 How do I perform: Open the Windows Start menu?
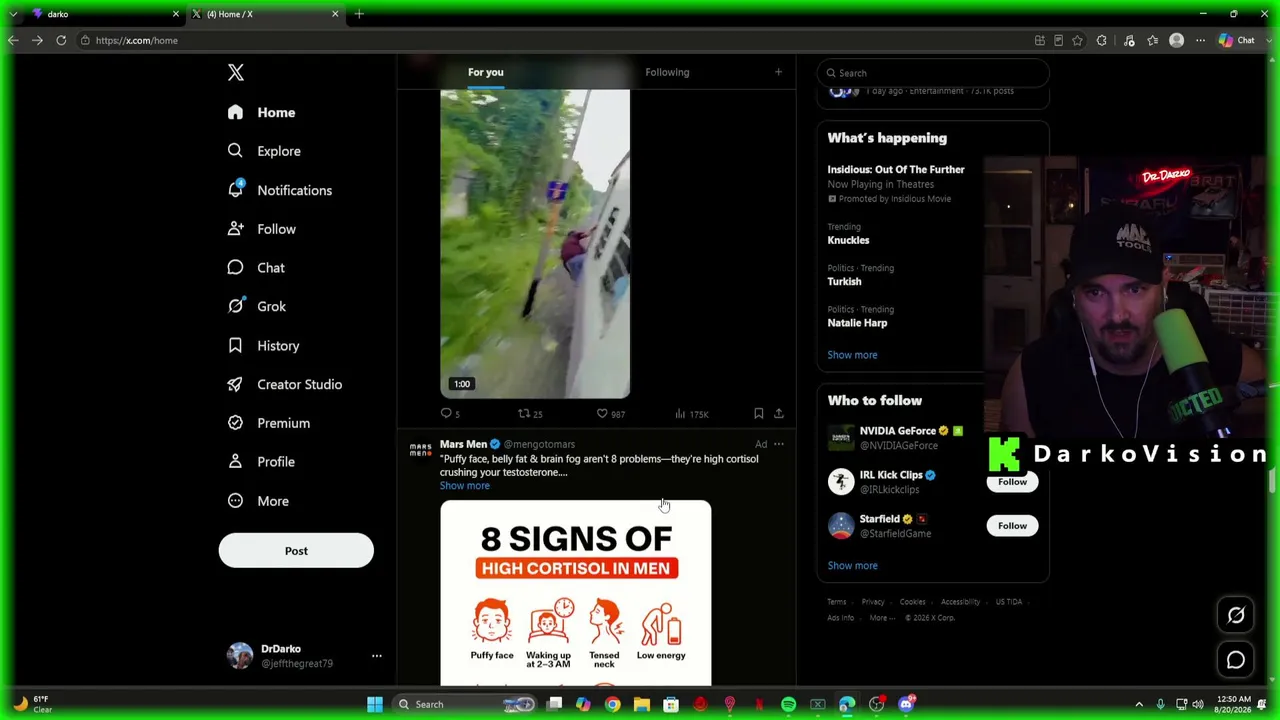(x=374, y=705)
